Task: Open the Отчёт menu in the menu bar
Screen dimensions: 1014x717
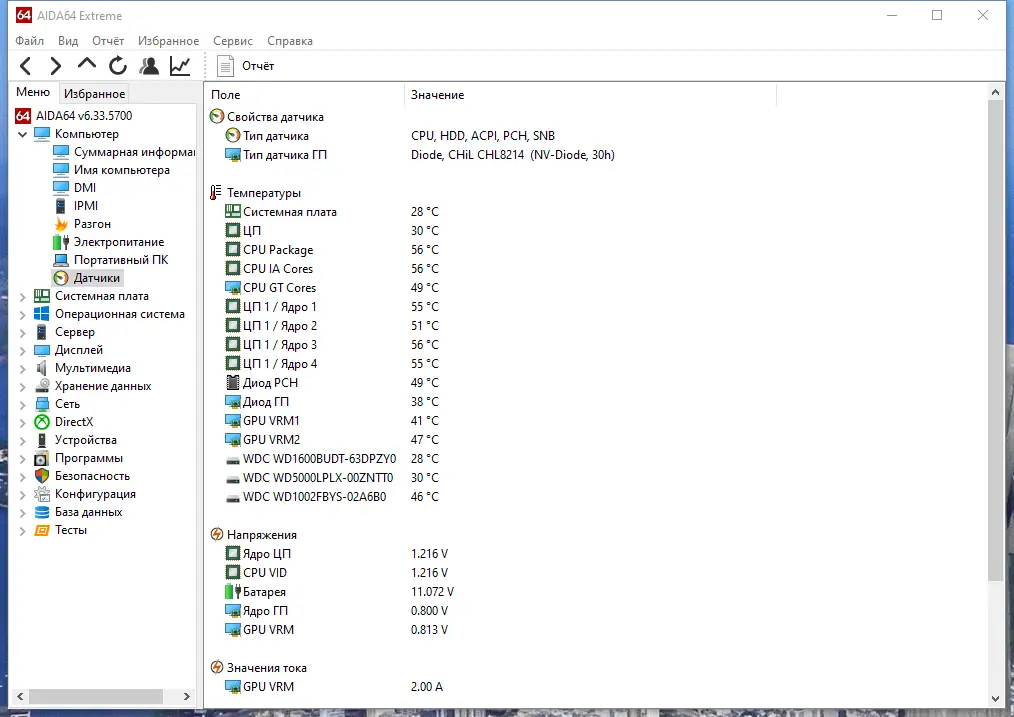Action: pos(108,41)
